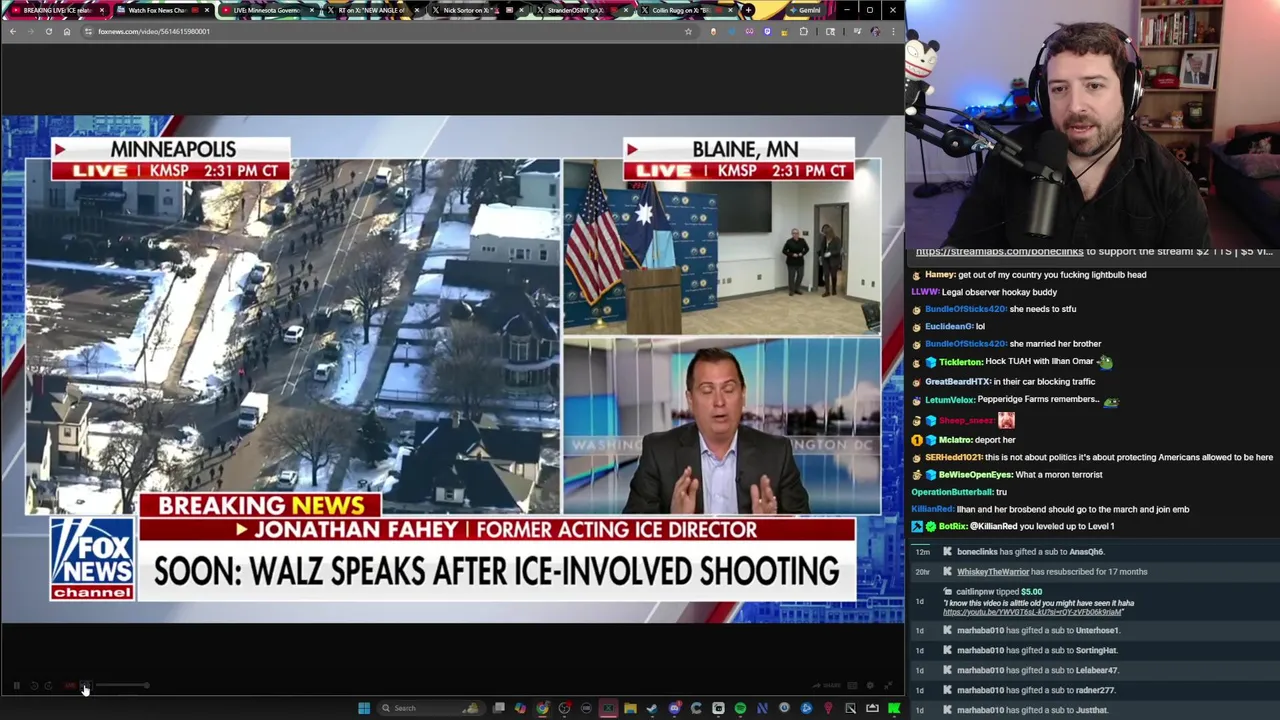Open the browser extensions puzzle icon
The width and height of the screenshot is (1280, 720).
tap(803, 32)
